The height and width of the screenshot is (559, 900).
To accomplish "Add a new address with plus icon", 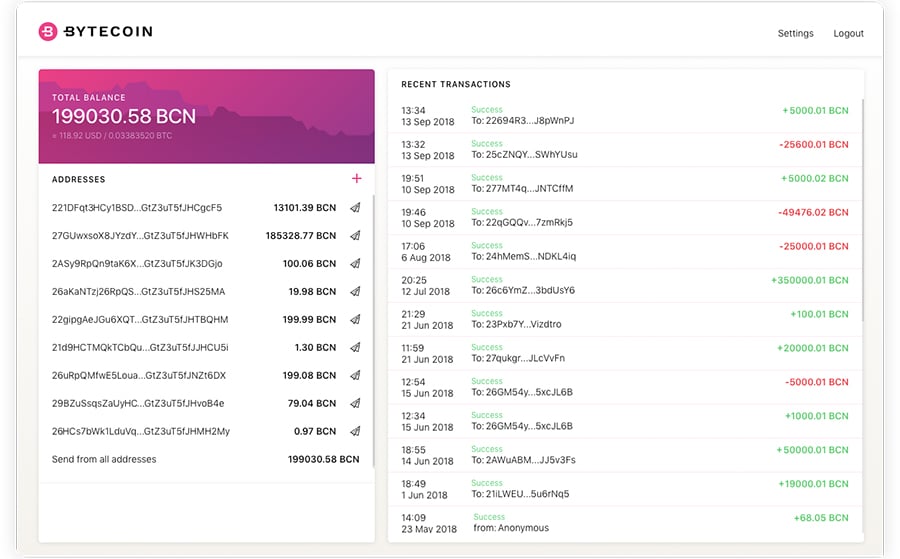I will pyautogui.click(x=356, y=179).
